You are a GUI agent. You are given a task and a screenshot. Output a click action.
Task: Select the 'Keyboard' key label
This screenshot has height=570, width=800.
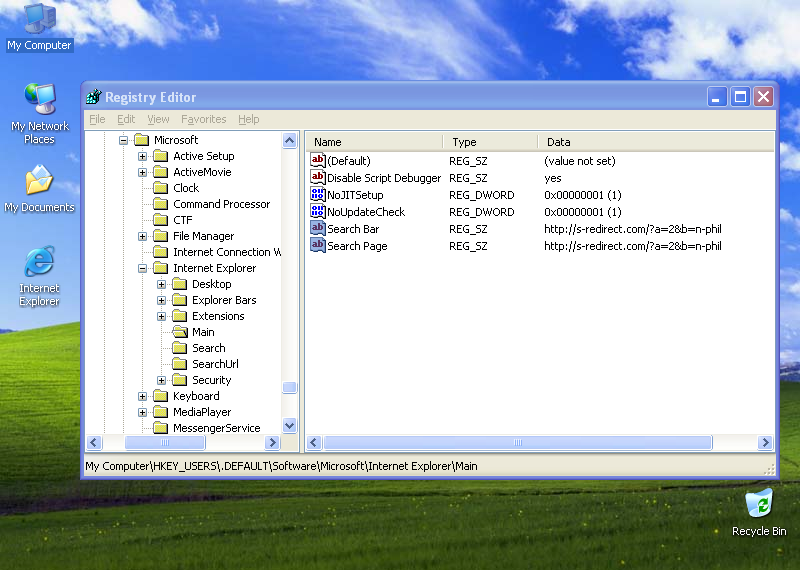click(x=196, y=396)
